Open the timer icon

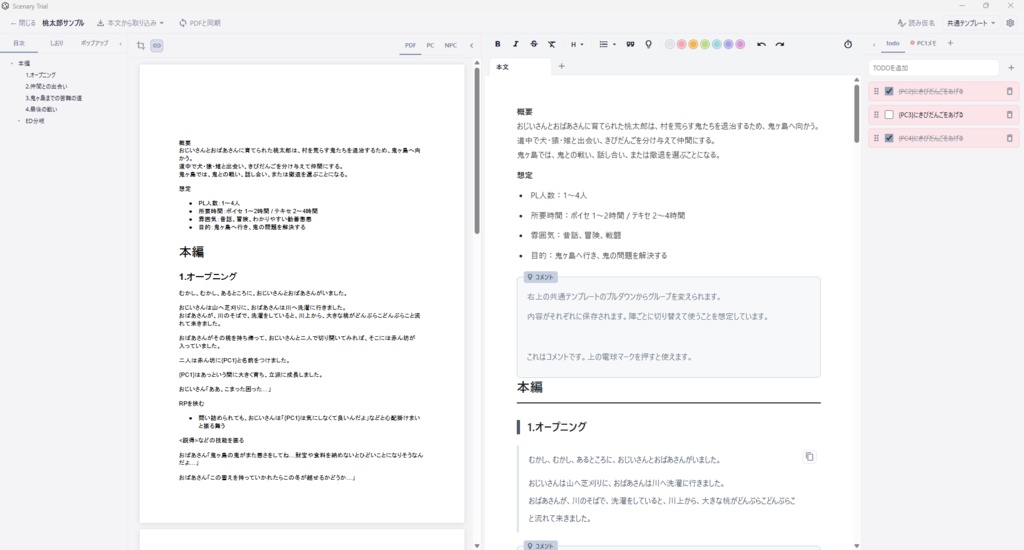(848, 44)
